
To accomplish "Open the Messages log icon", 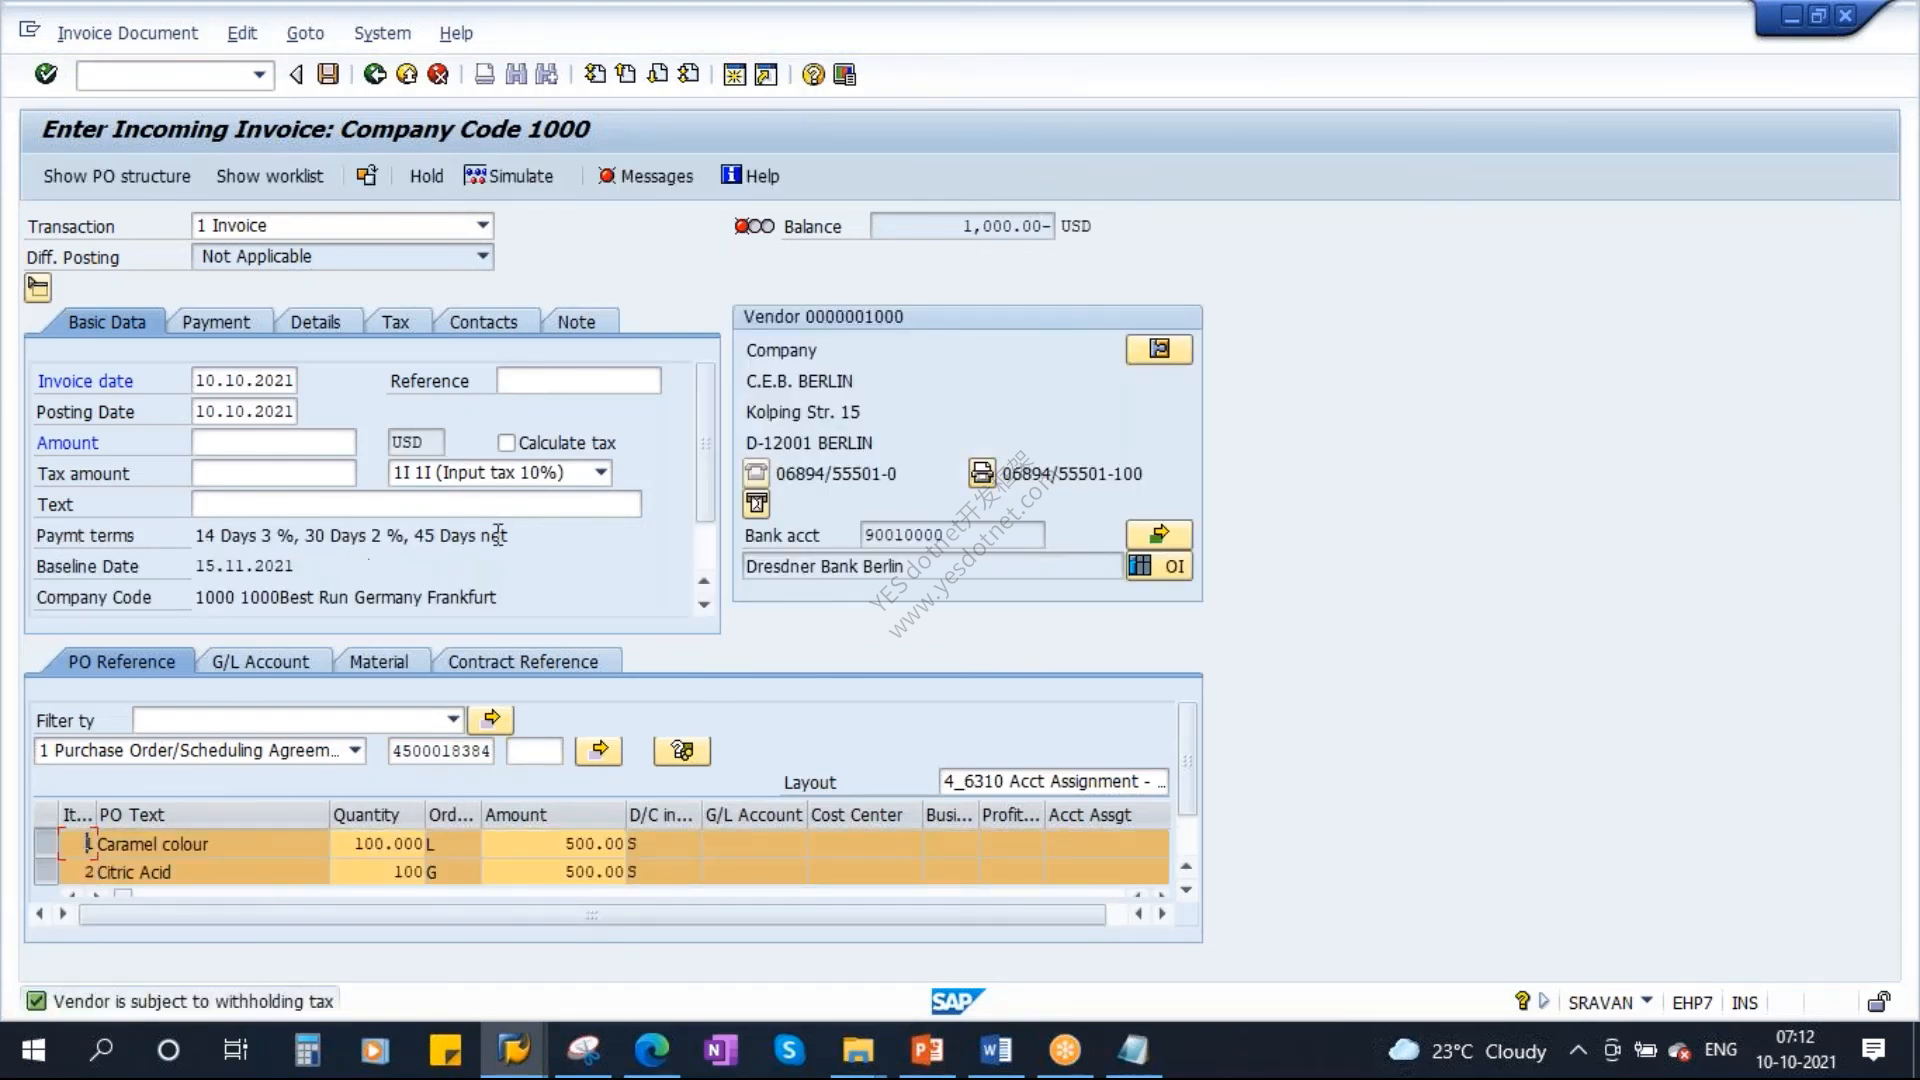I will (606, 176).
